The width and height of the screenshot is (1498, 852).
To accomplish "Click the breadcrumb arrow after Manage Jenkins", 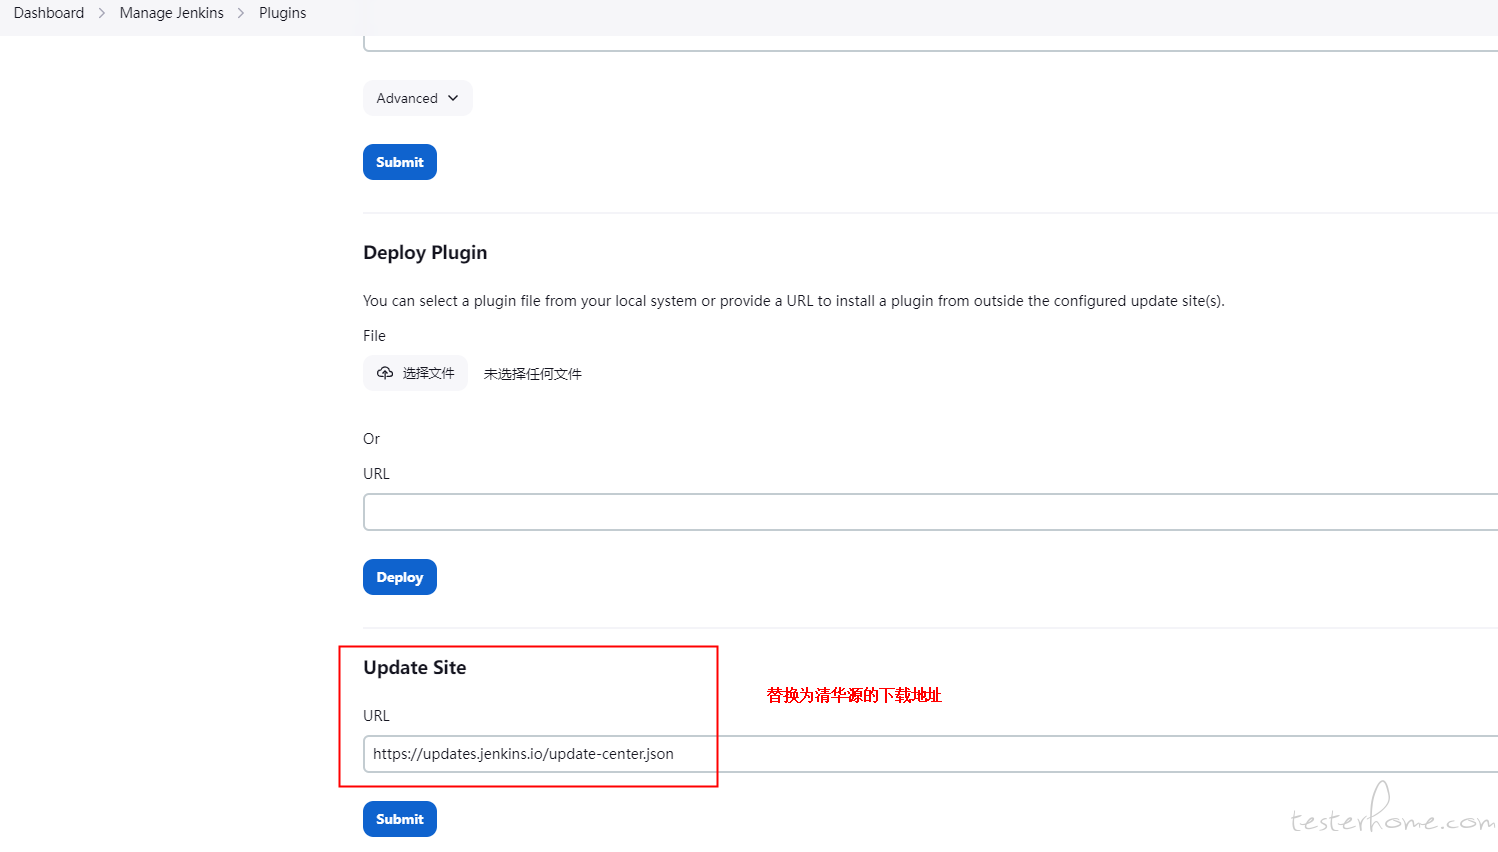I will [241, 13].
